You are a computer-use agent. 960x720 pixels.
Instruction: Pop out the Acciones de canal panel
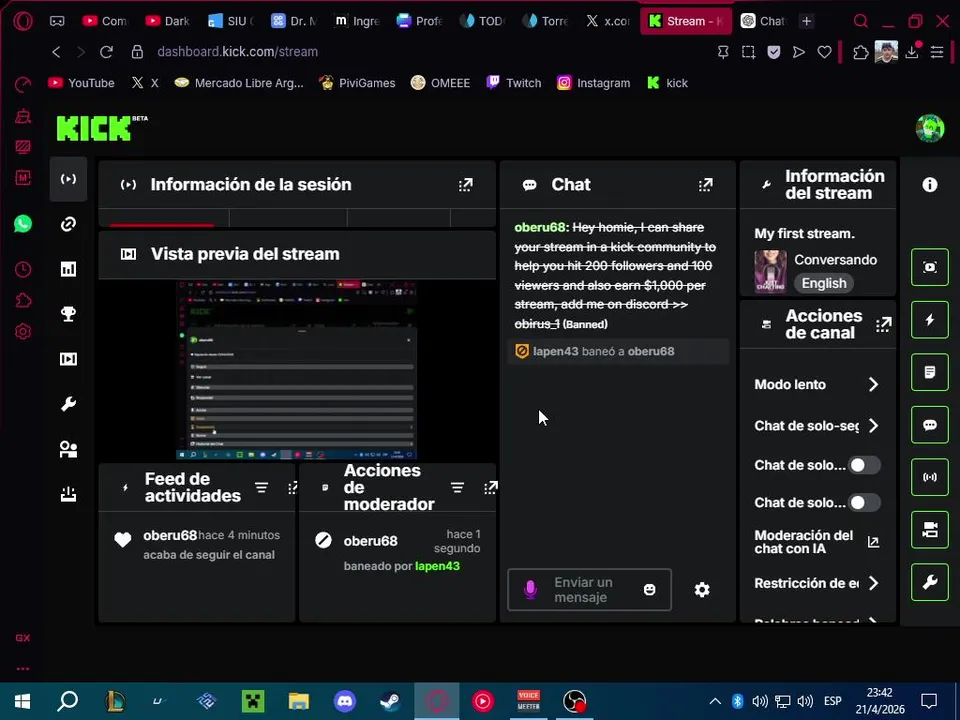[x=883, y=324]
